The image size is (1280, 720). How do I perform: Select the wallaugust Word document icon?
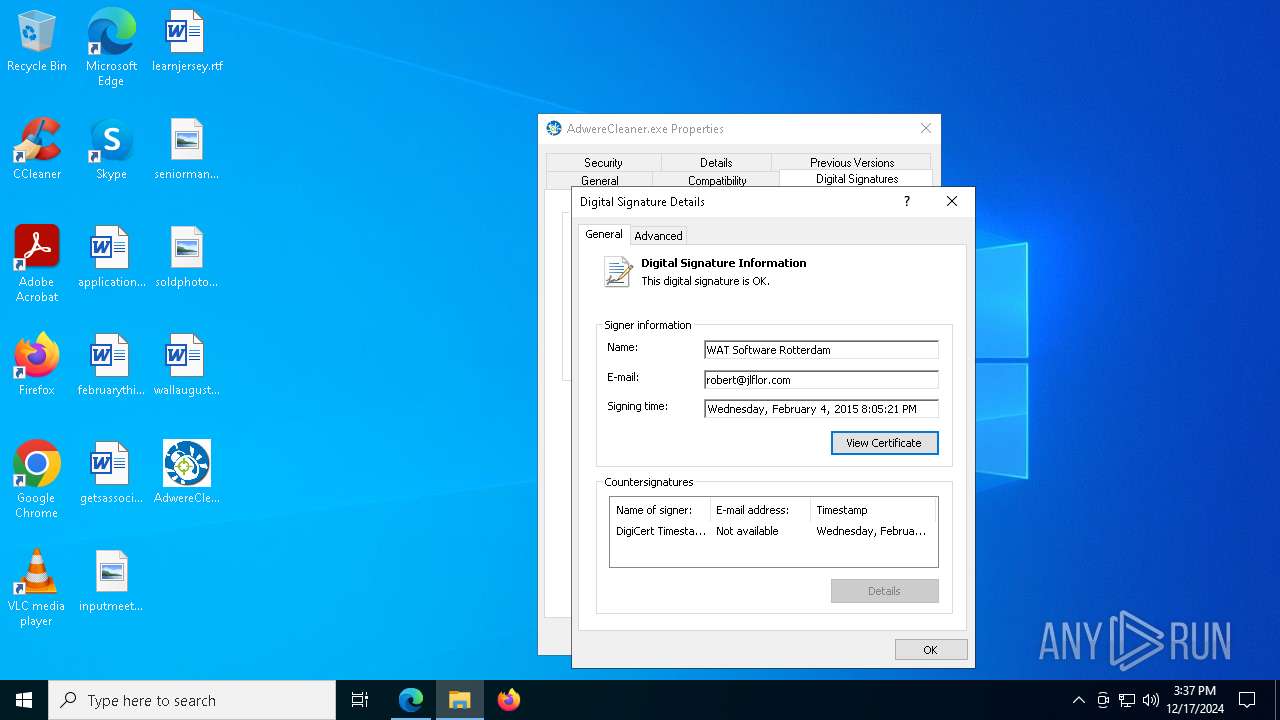tap(187, 365)
